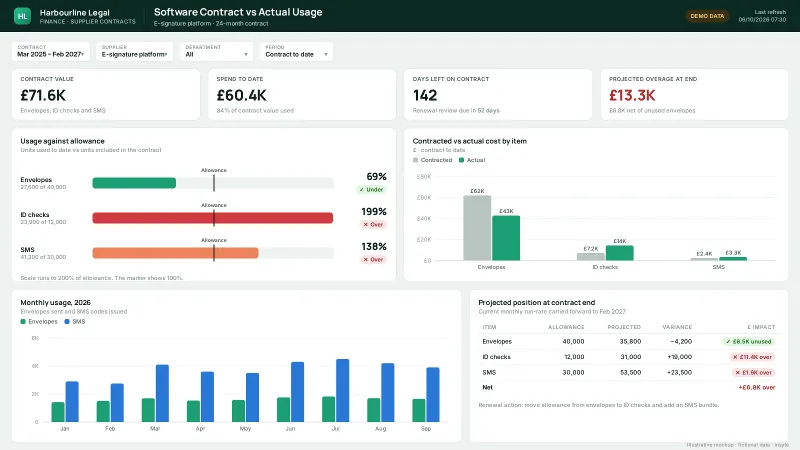Click the Over badge beside 199%
800x450 pixels.
tap(373, 224)
